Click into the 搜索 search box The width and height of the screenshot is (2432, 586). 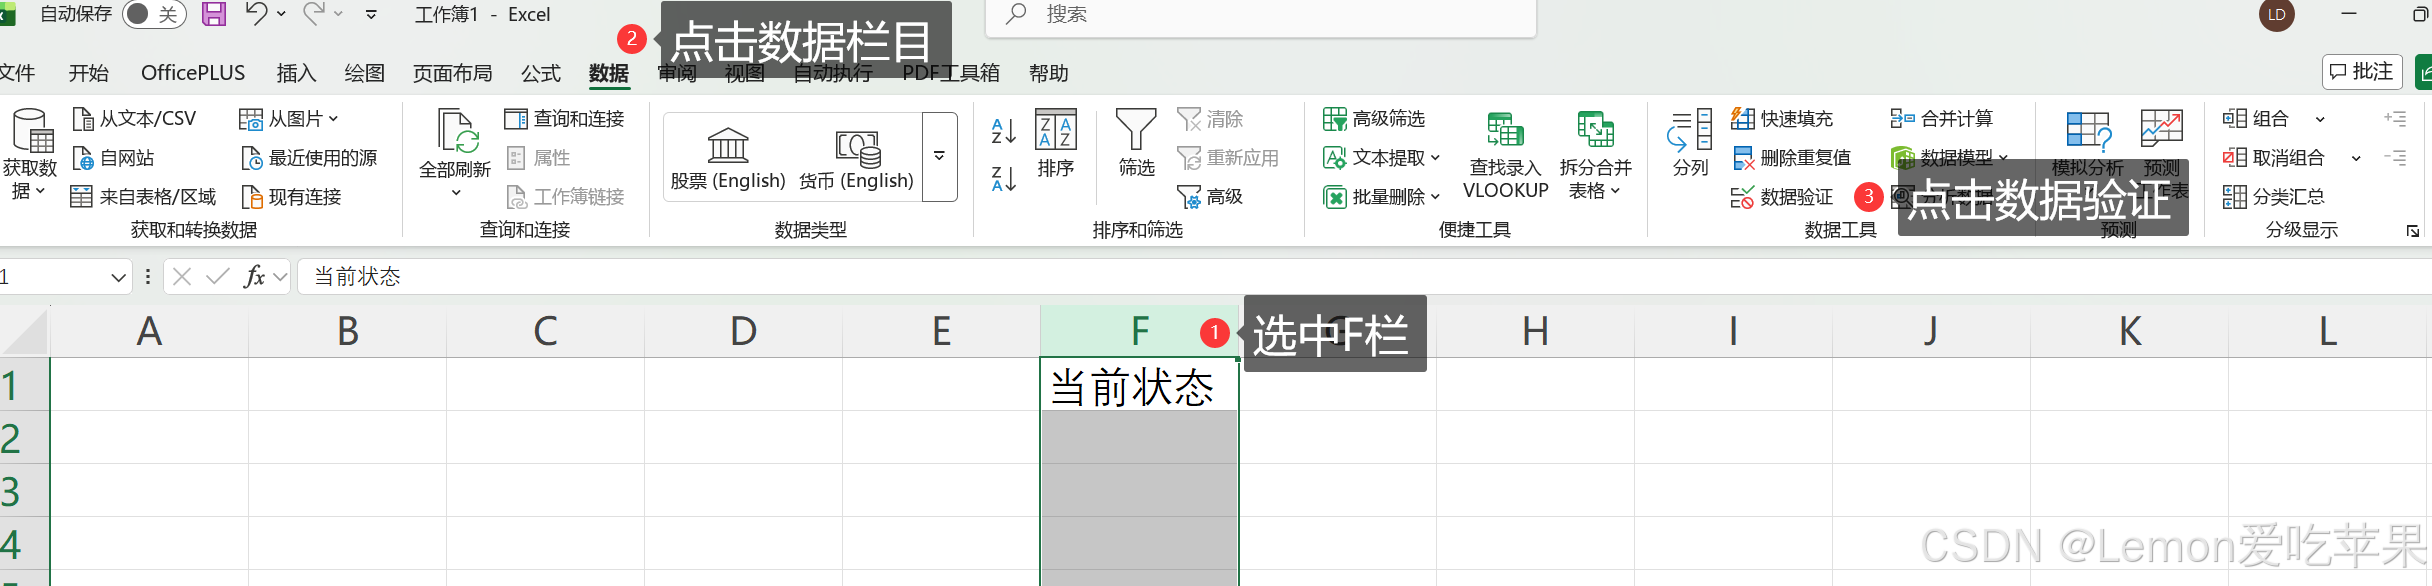[1260, 15]
